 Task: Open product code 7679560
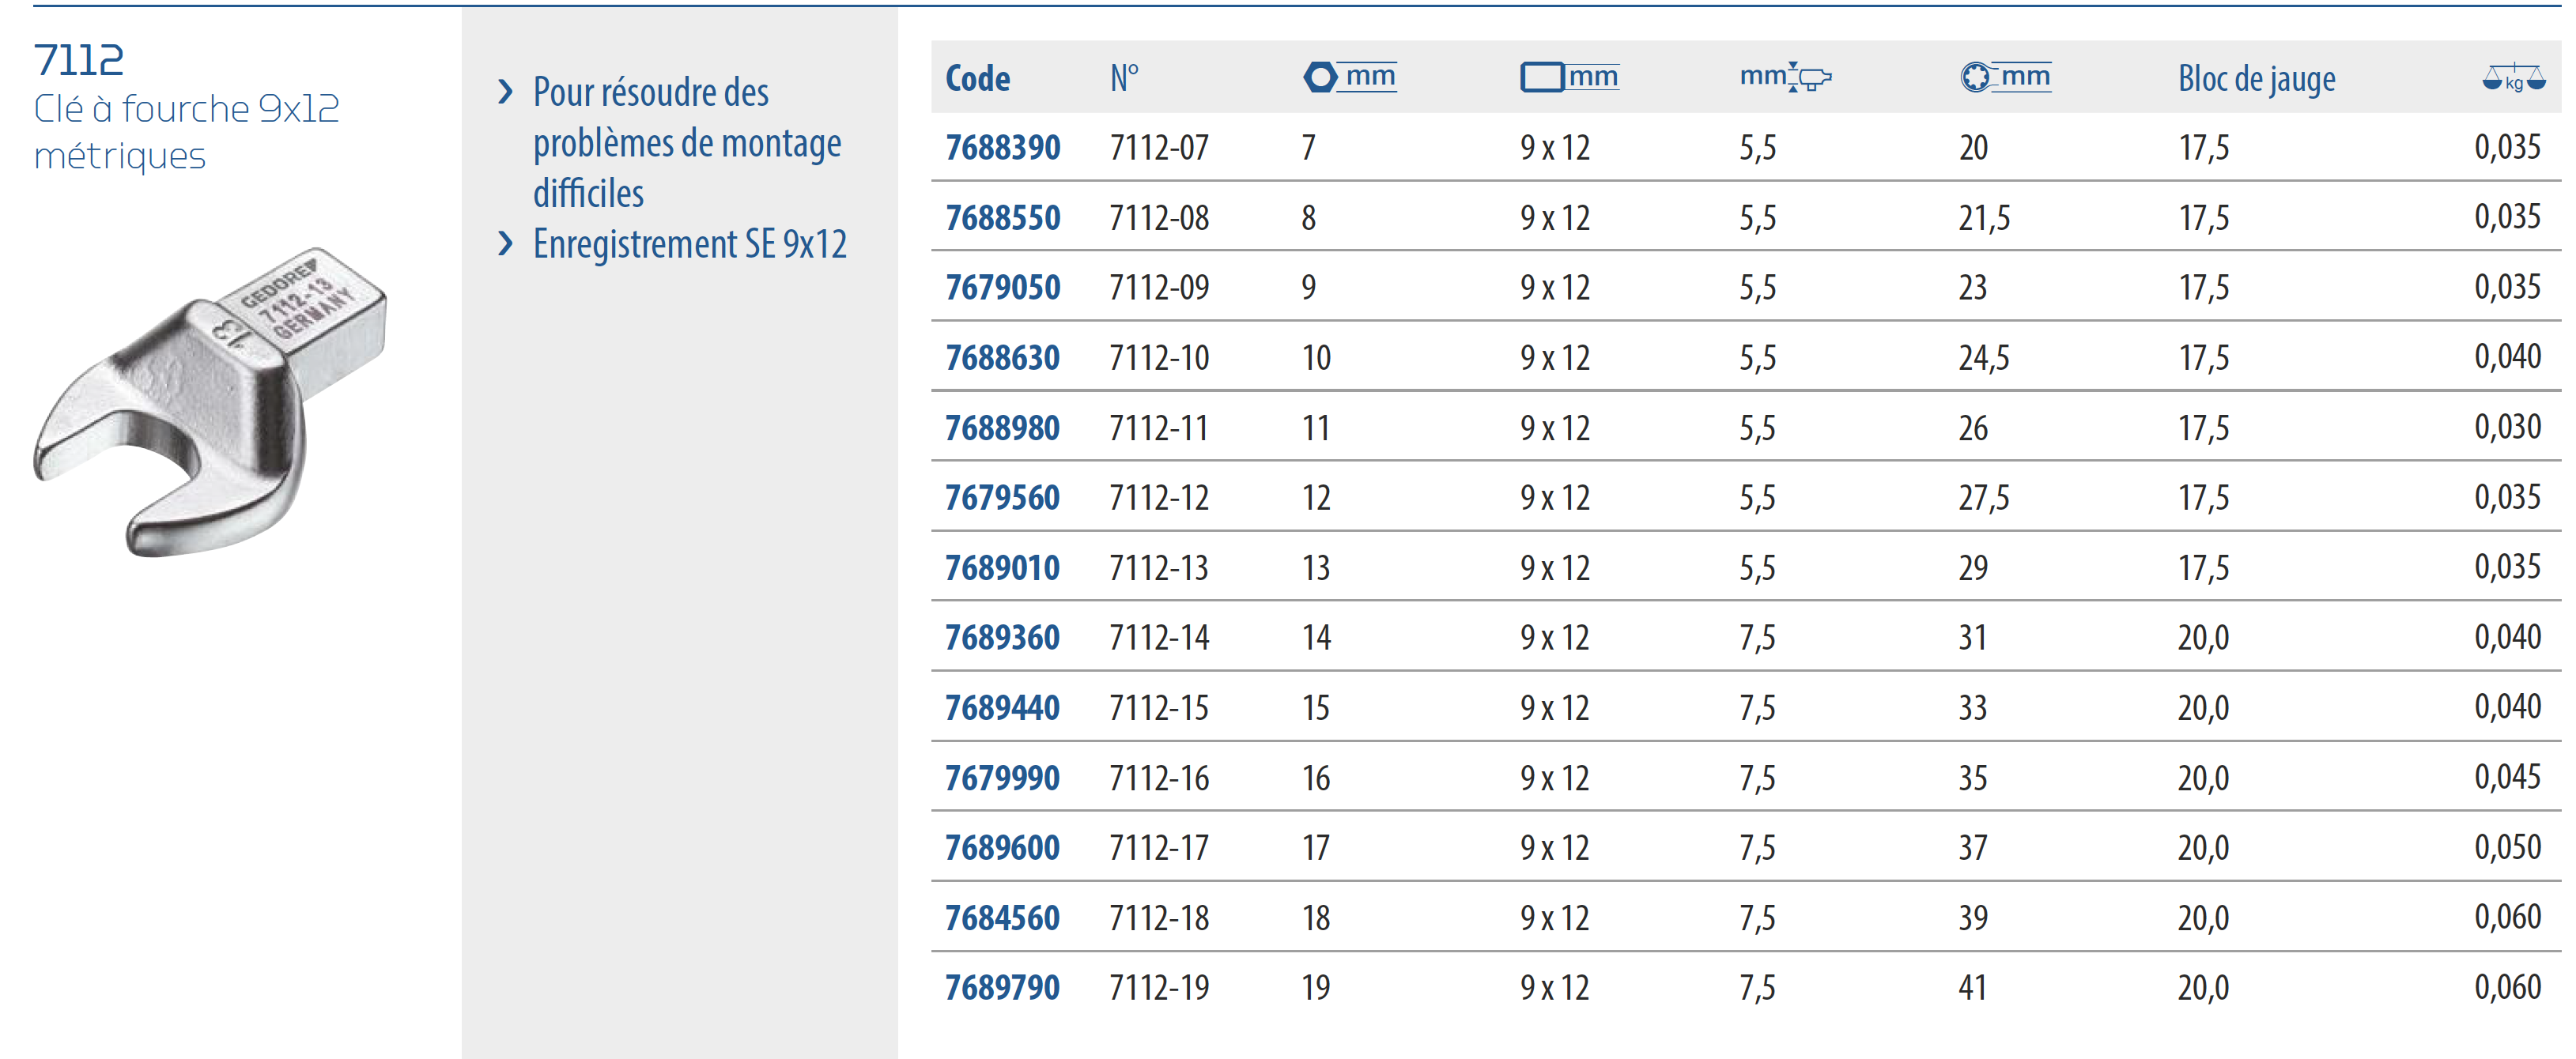(1003, 498)
